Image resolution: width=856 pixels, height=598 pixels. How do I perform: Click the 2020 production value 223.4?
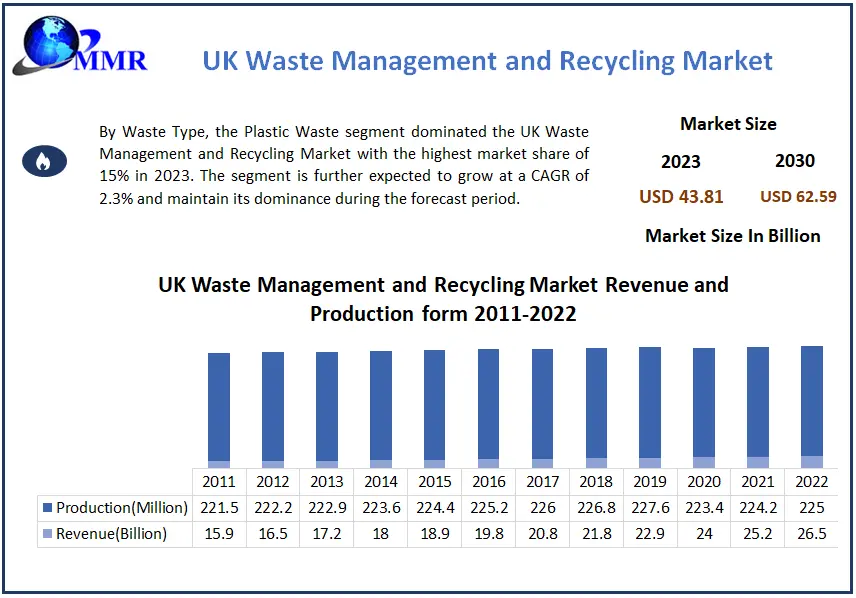pyautogui.click(x=704, y=508)
